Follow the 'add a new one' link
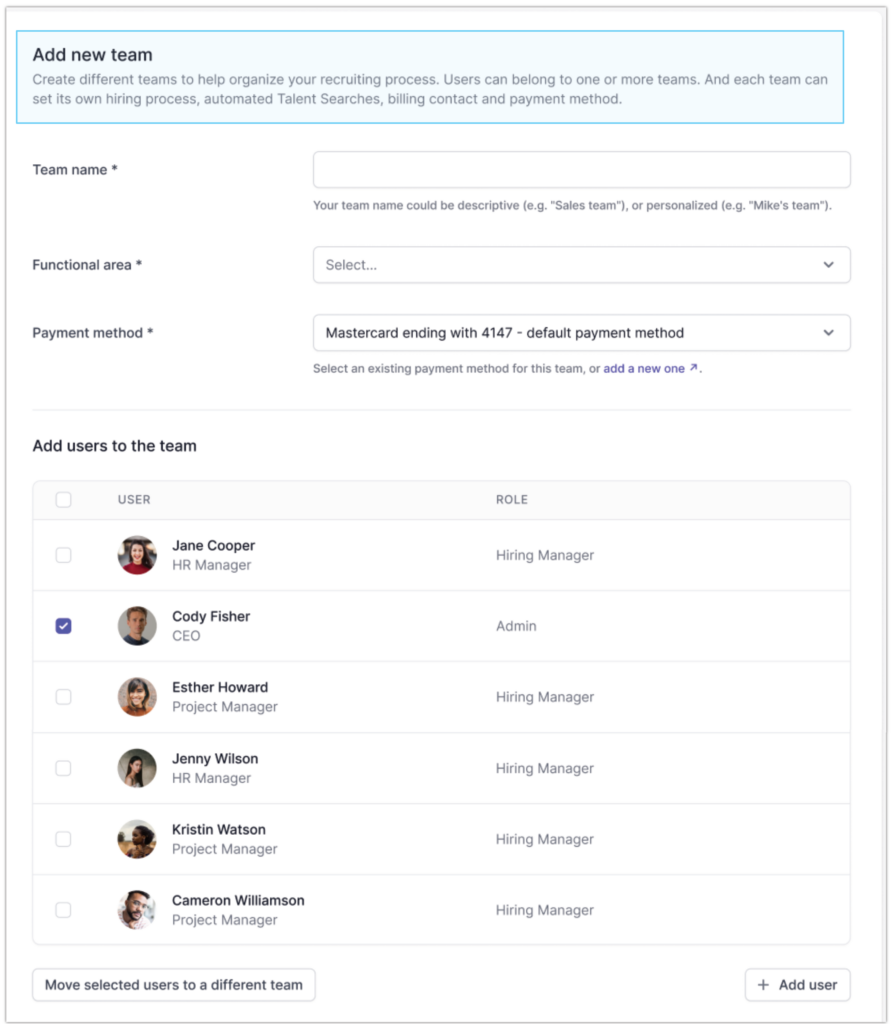Screen dimensions: 893x1024 (644, 369)
